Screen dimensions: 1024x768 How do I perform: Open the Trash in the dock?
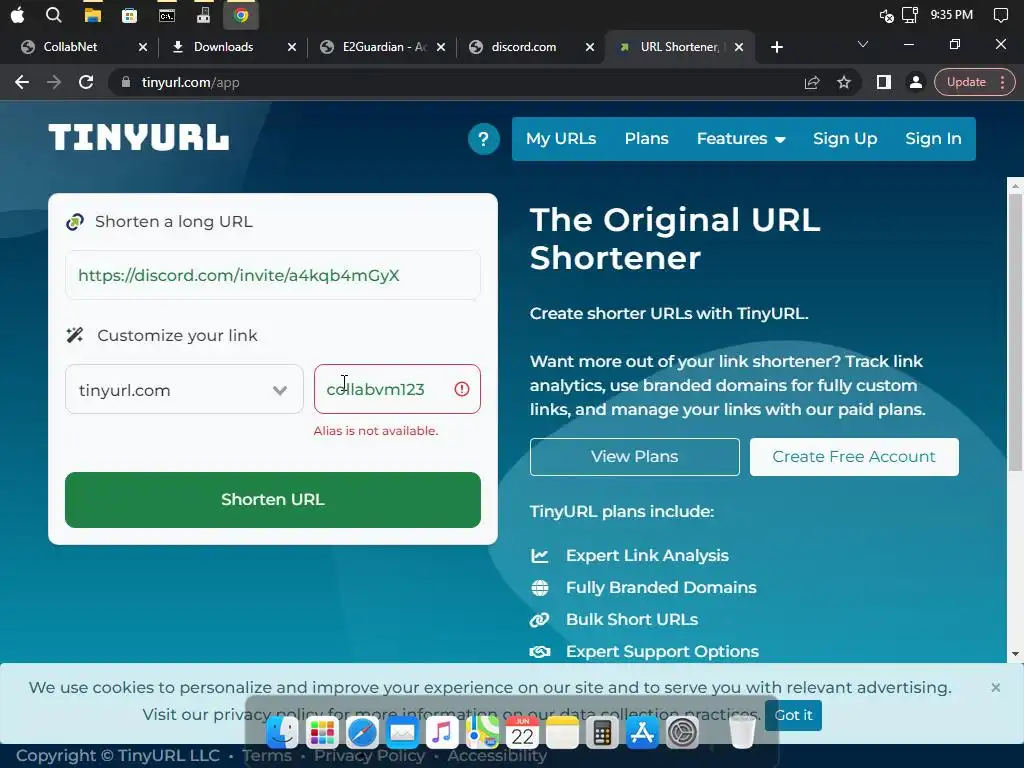pyautogui.click(x=742, y=732)
